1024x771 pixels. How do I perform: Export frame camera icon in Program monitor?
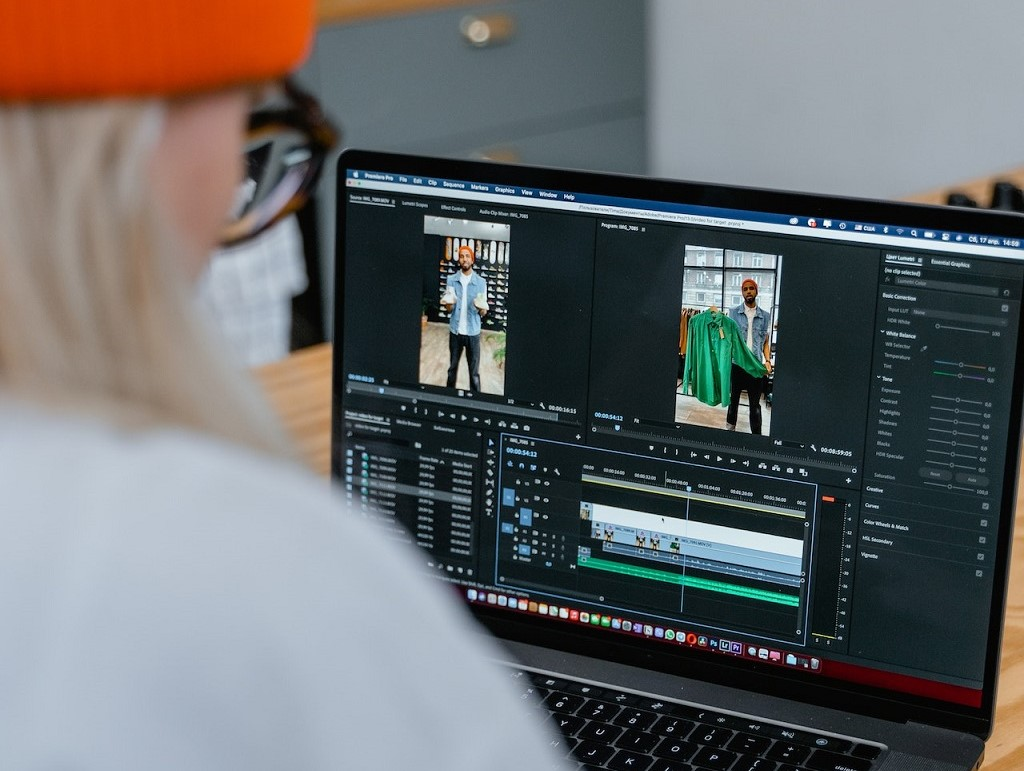coord(790,470)
